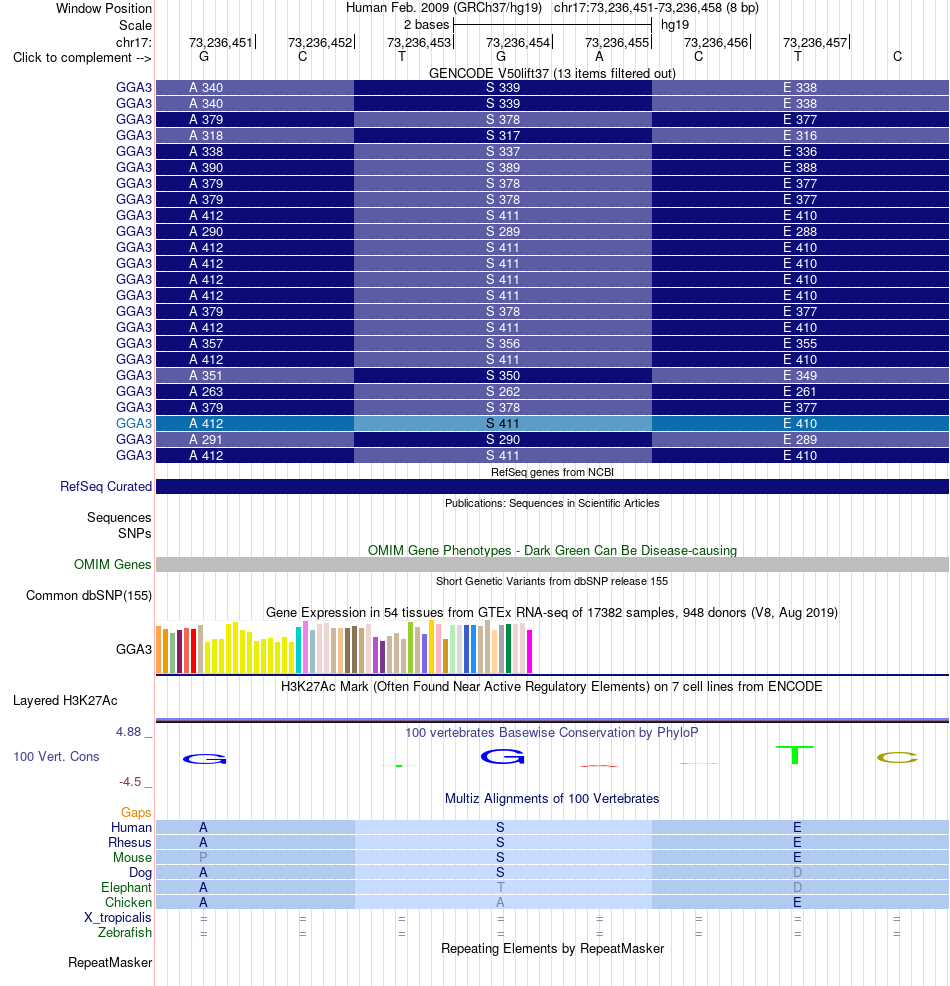Click the Elephant T amino acid
The width and height of the screenshot is (950, 986).
point(500,887)
